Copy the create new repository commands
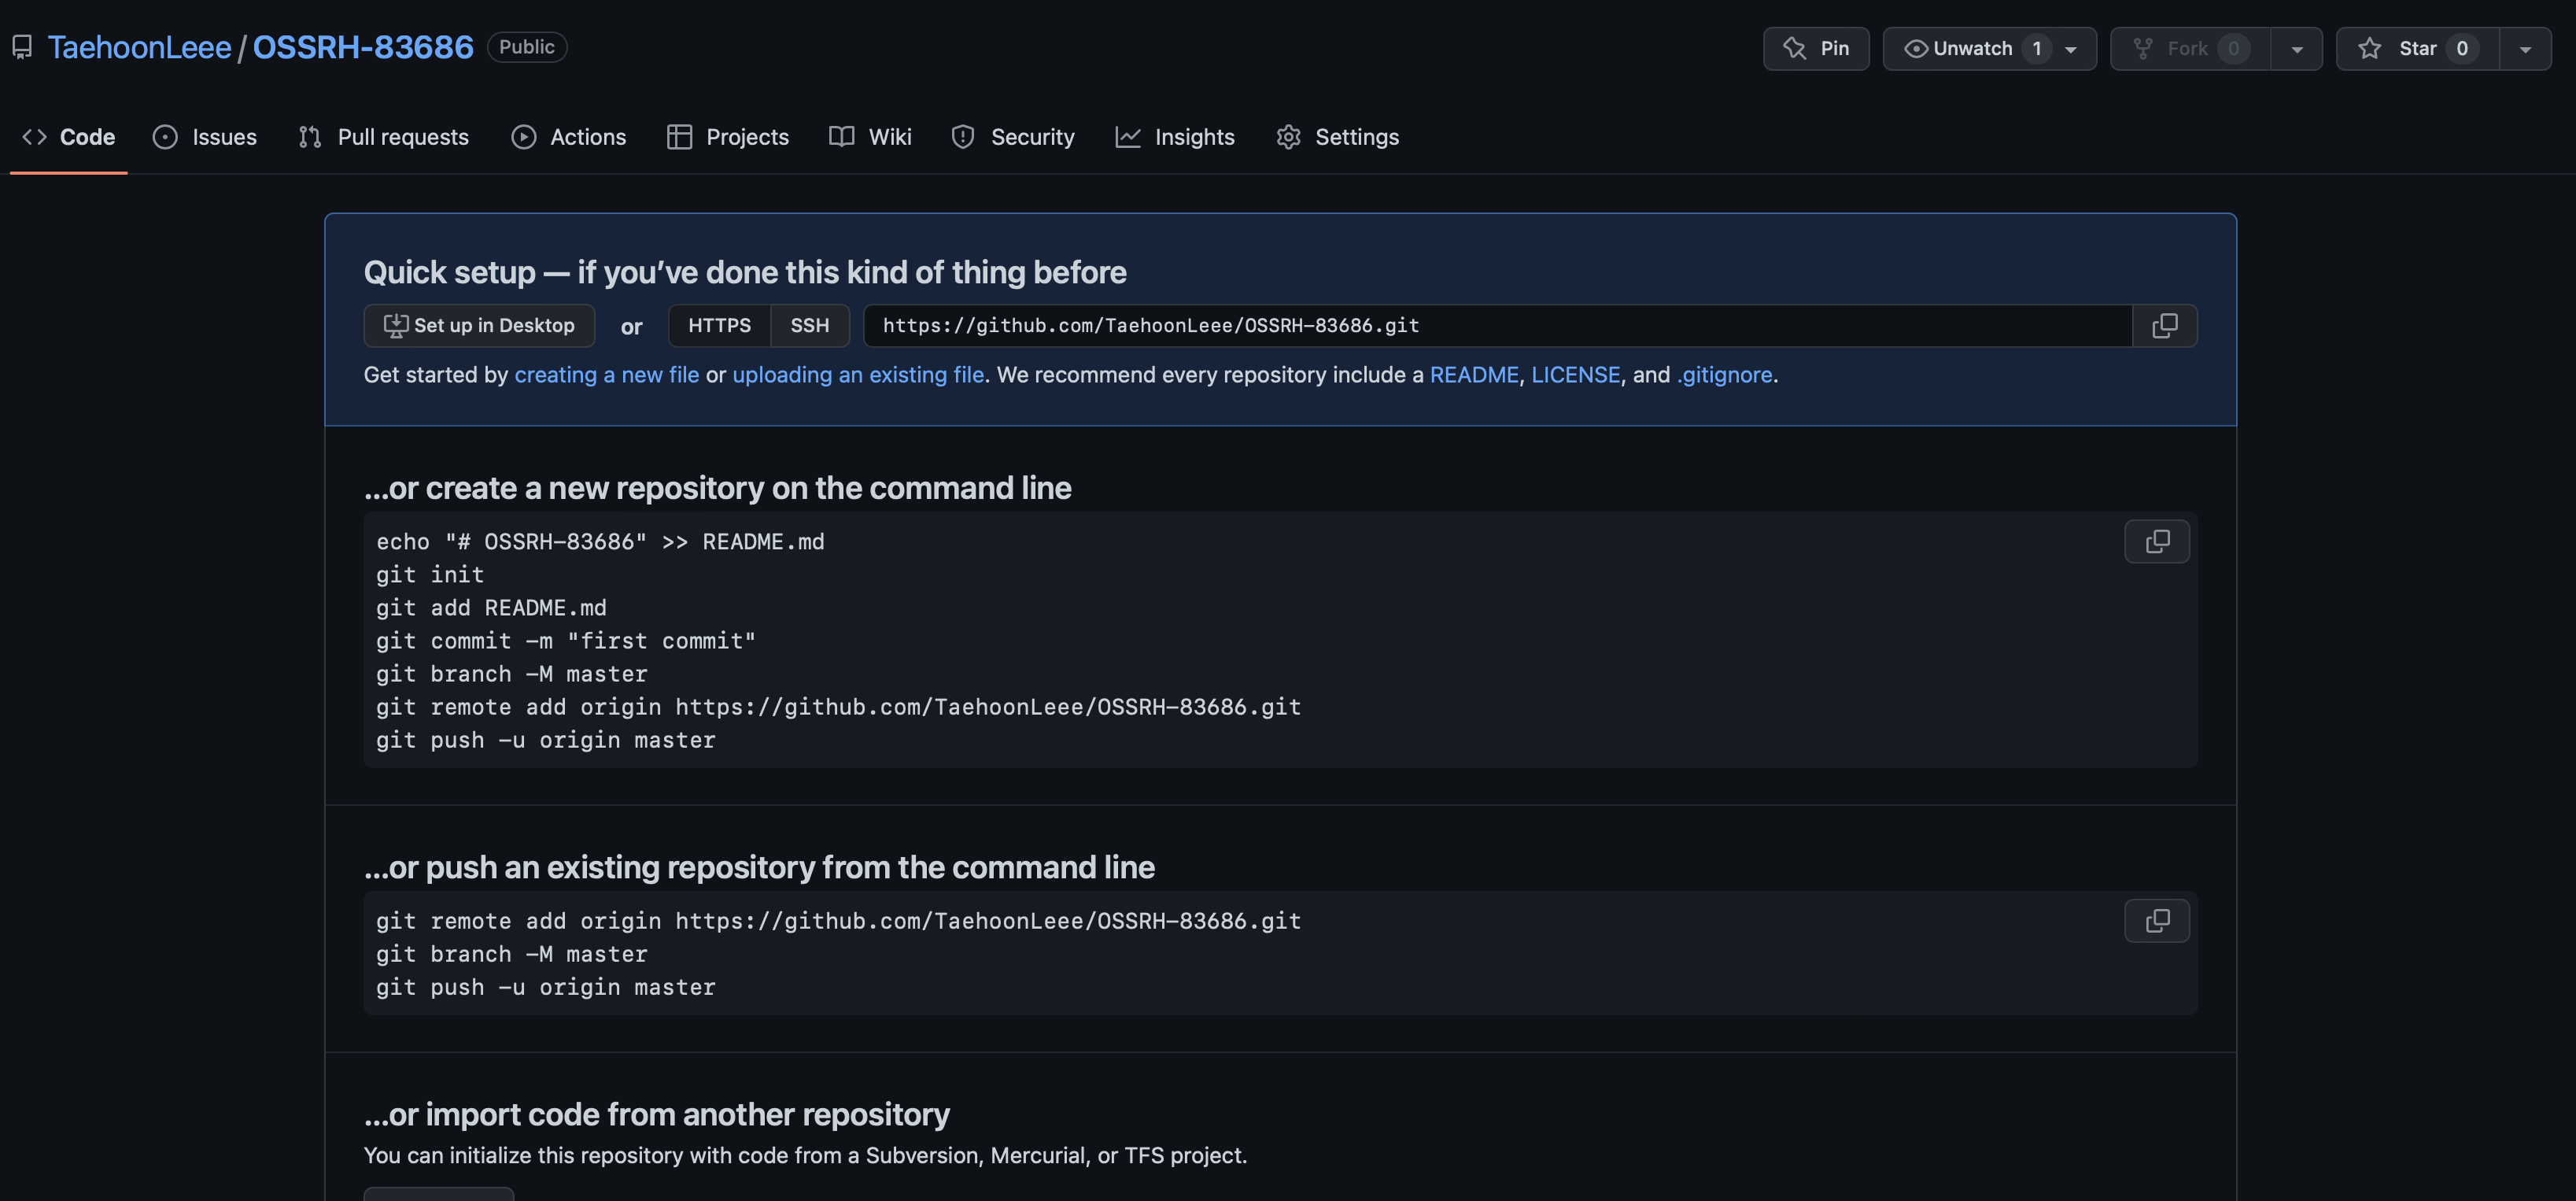This screenshot has height=1201, width=2576. [2157, 542]
